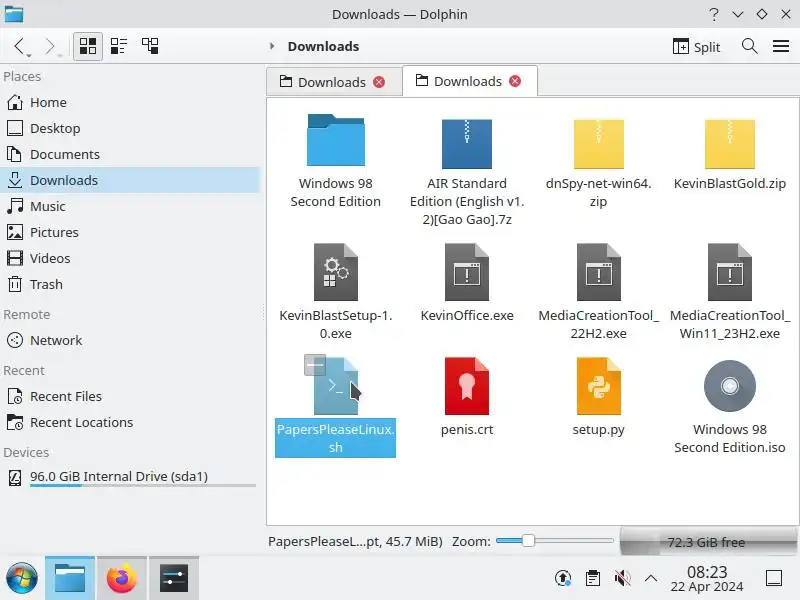Click the muted volume tray icon
800x600 pixels.
[622, 578]
